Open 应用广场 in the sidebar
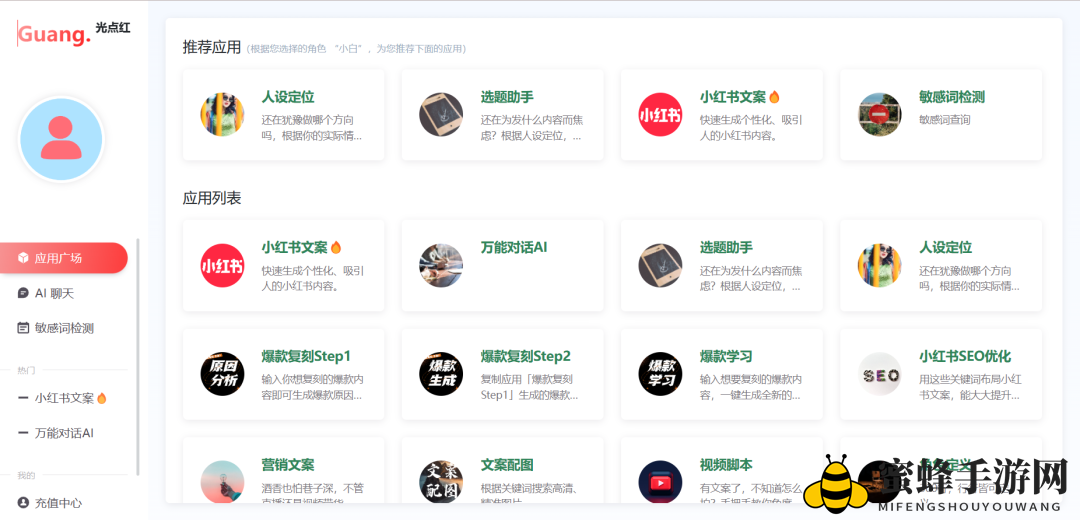The height and width of the screenshot is (520, 1080). 63,258
